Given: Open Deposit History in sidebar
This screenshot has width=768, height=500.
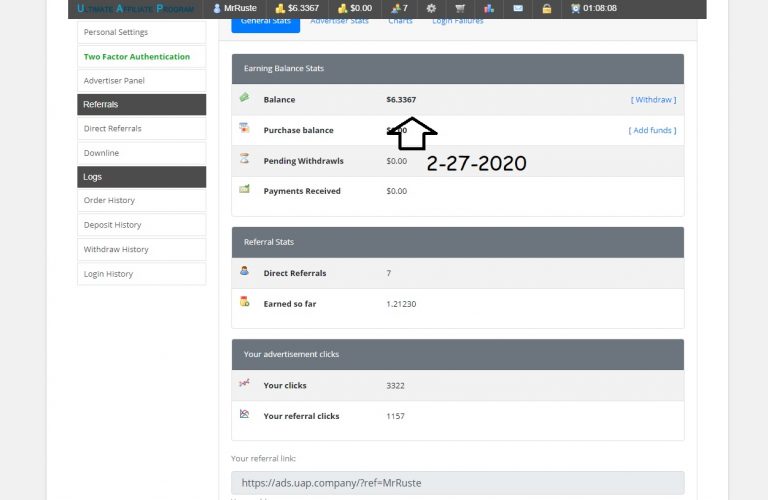Looking at the screenshot, I should click(x=142, y=225).
